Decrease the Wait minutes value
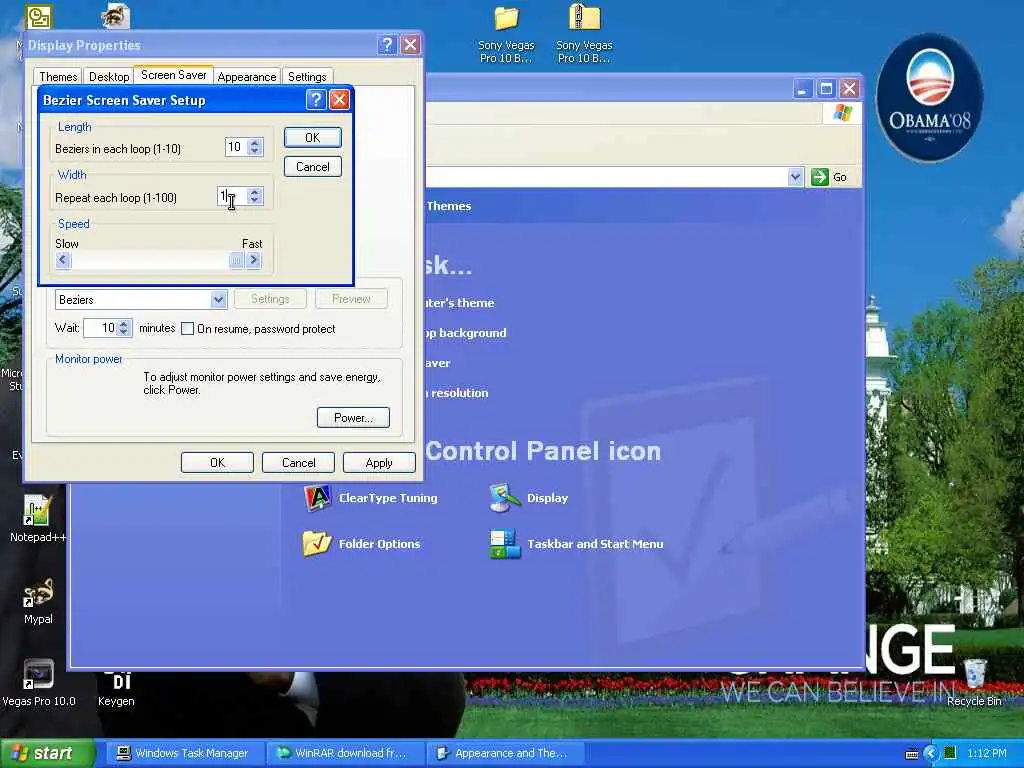Viewport: 1024px width, 768px height. pyautogui.click(x=123, y=332)
